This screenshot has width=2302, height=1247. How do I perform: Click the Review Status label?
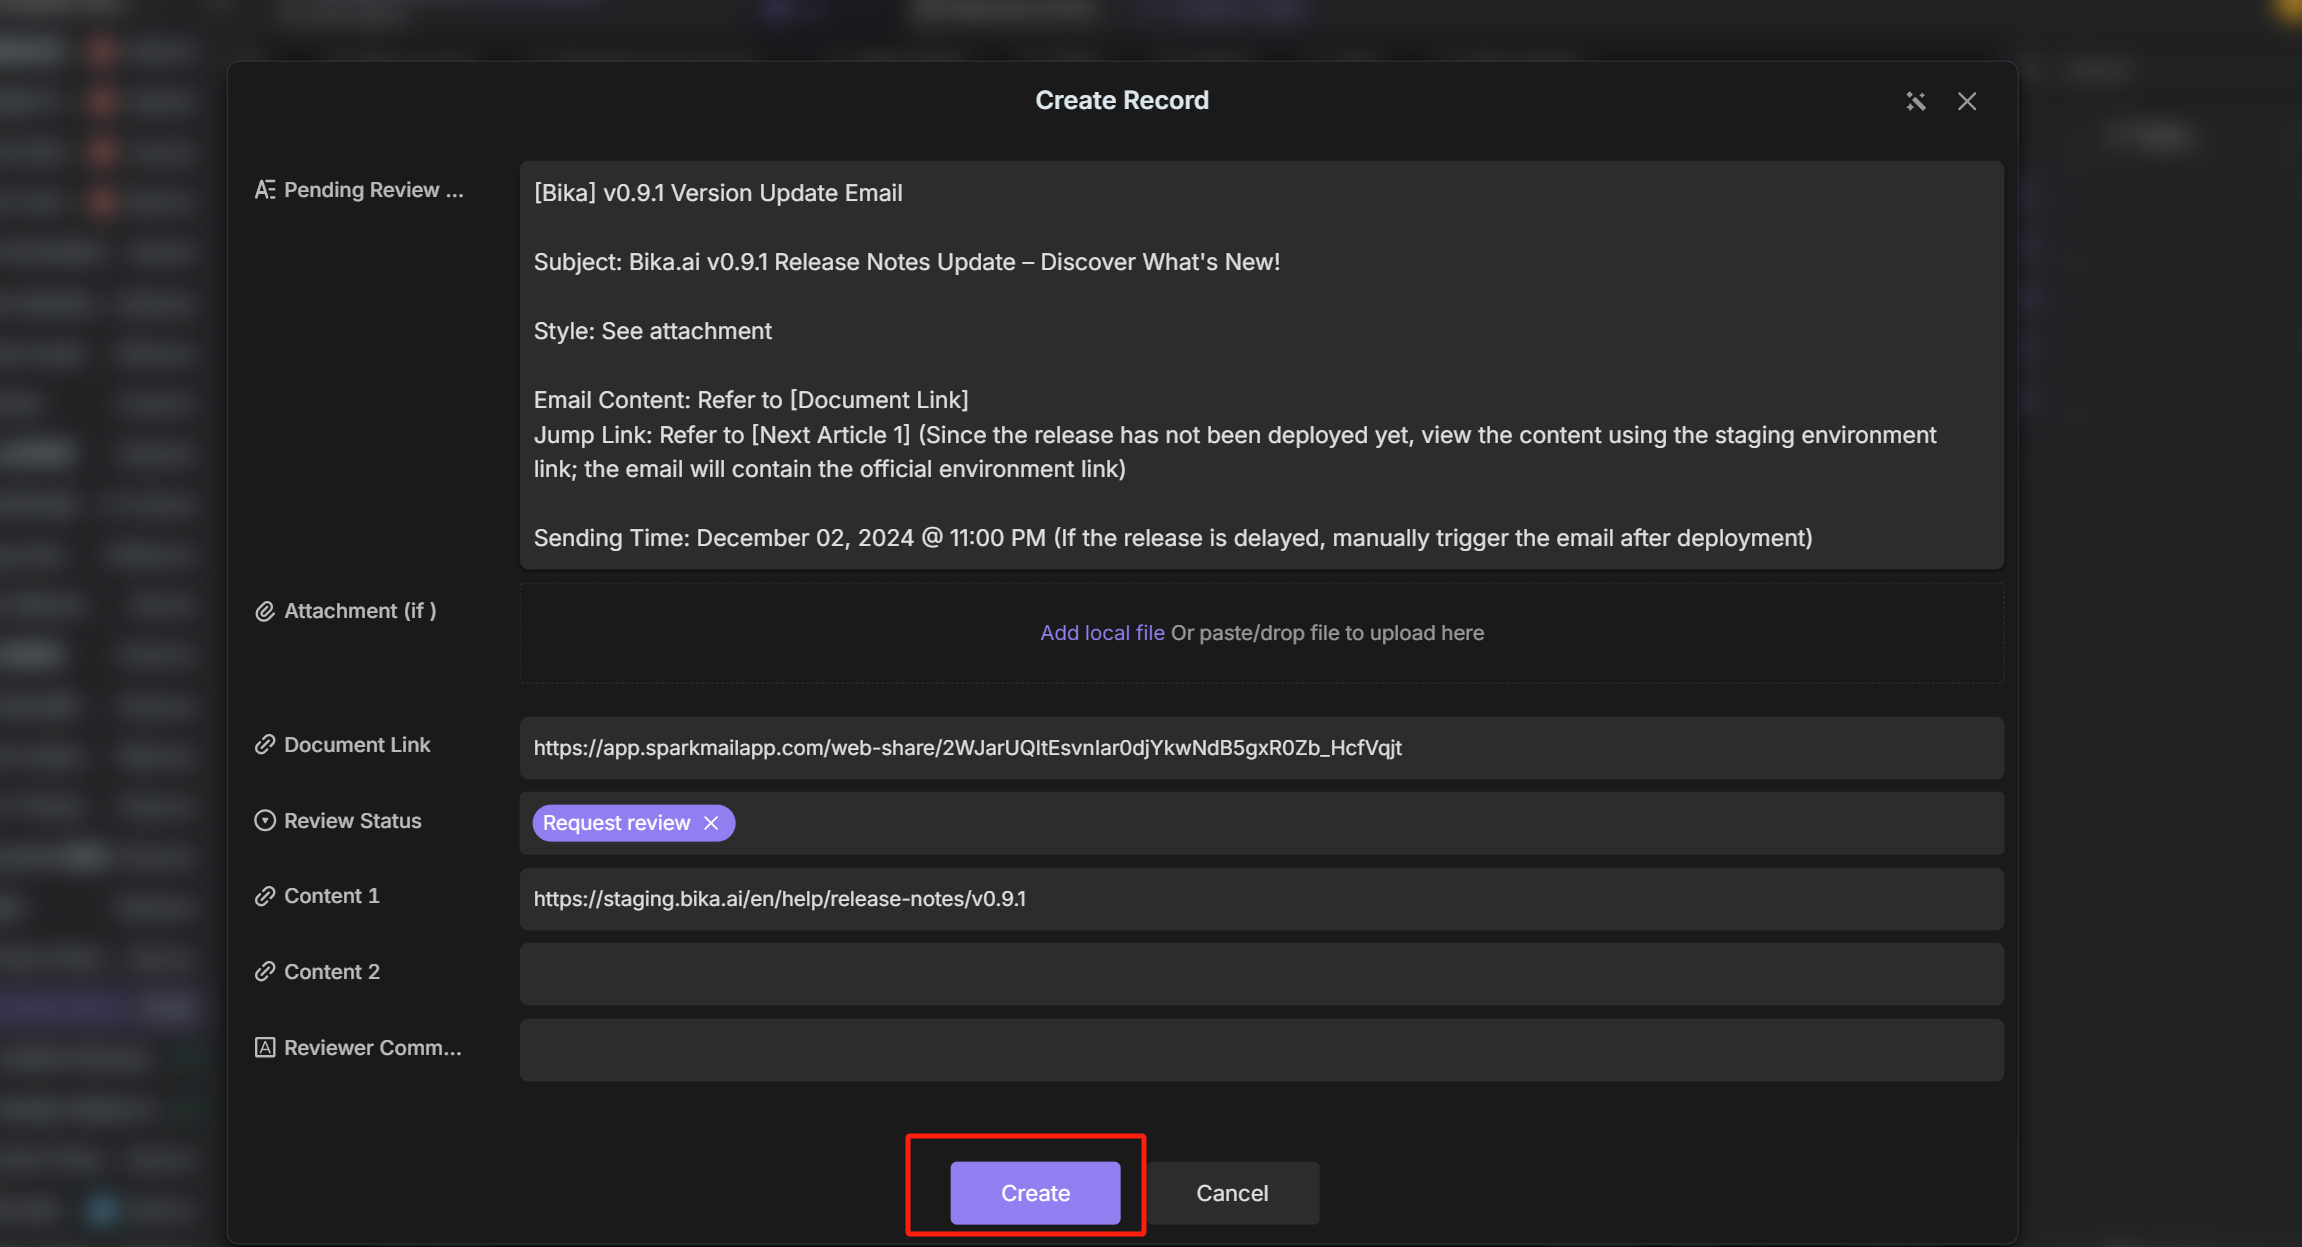pyautogui.click(x=352, y=821)
